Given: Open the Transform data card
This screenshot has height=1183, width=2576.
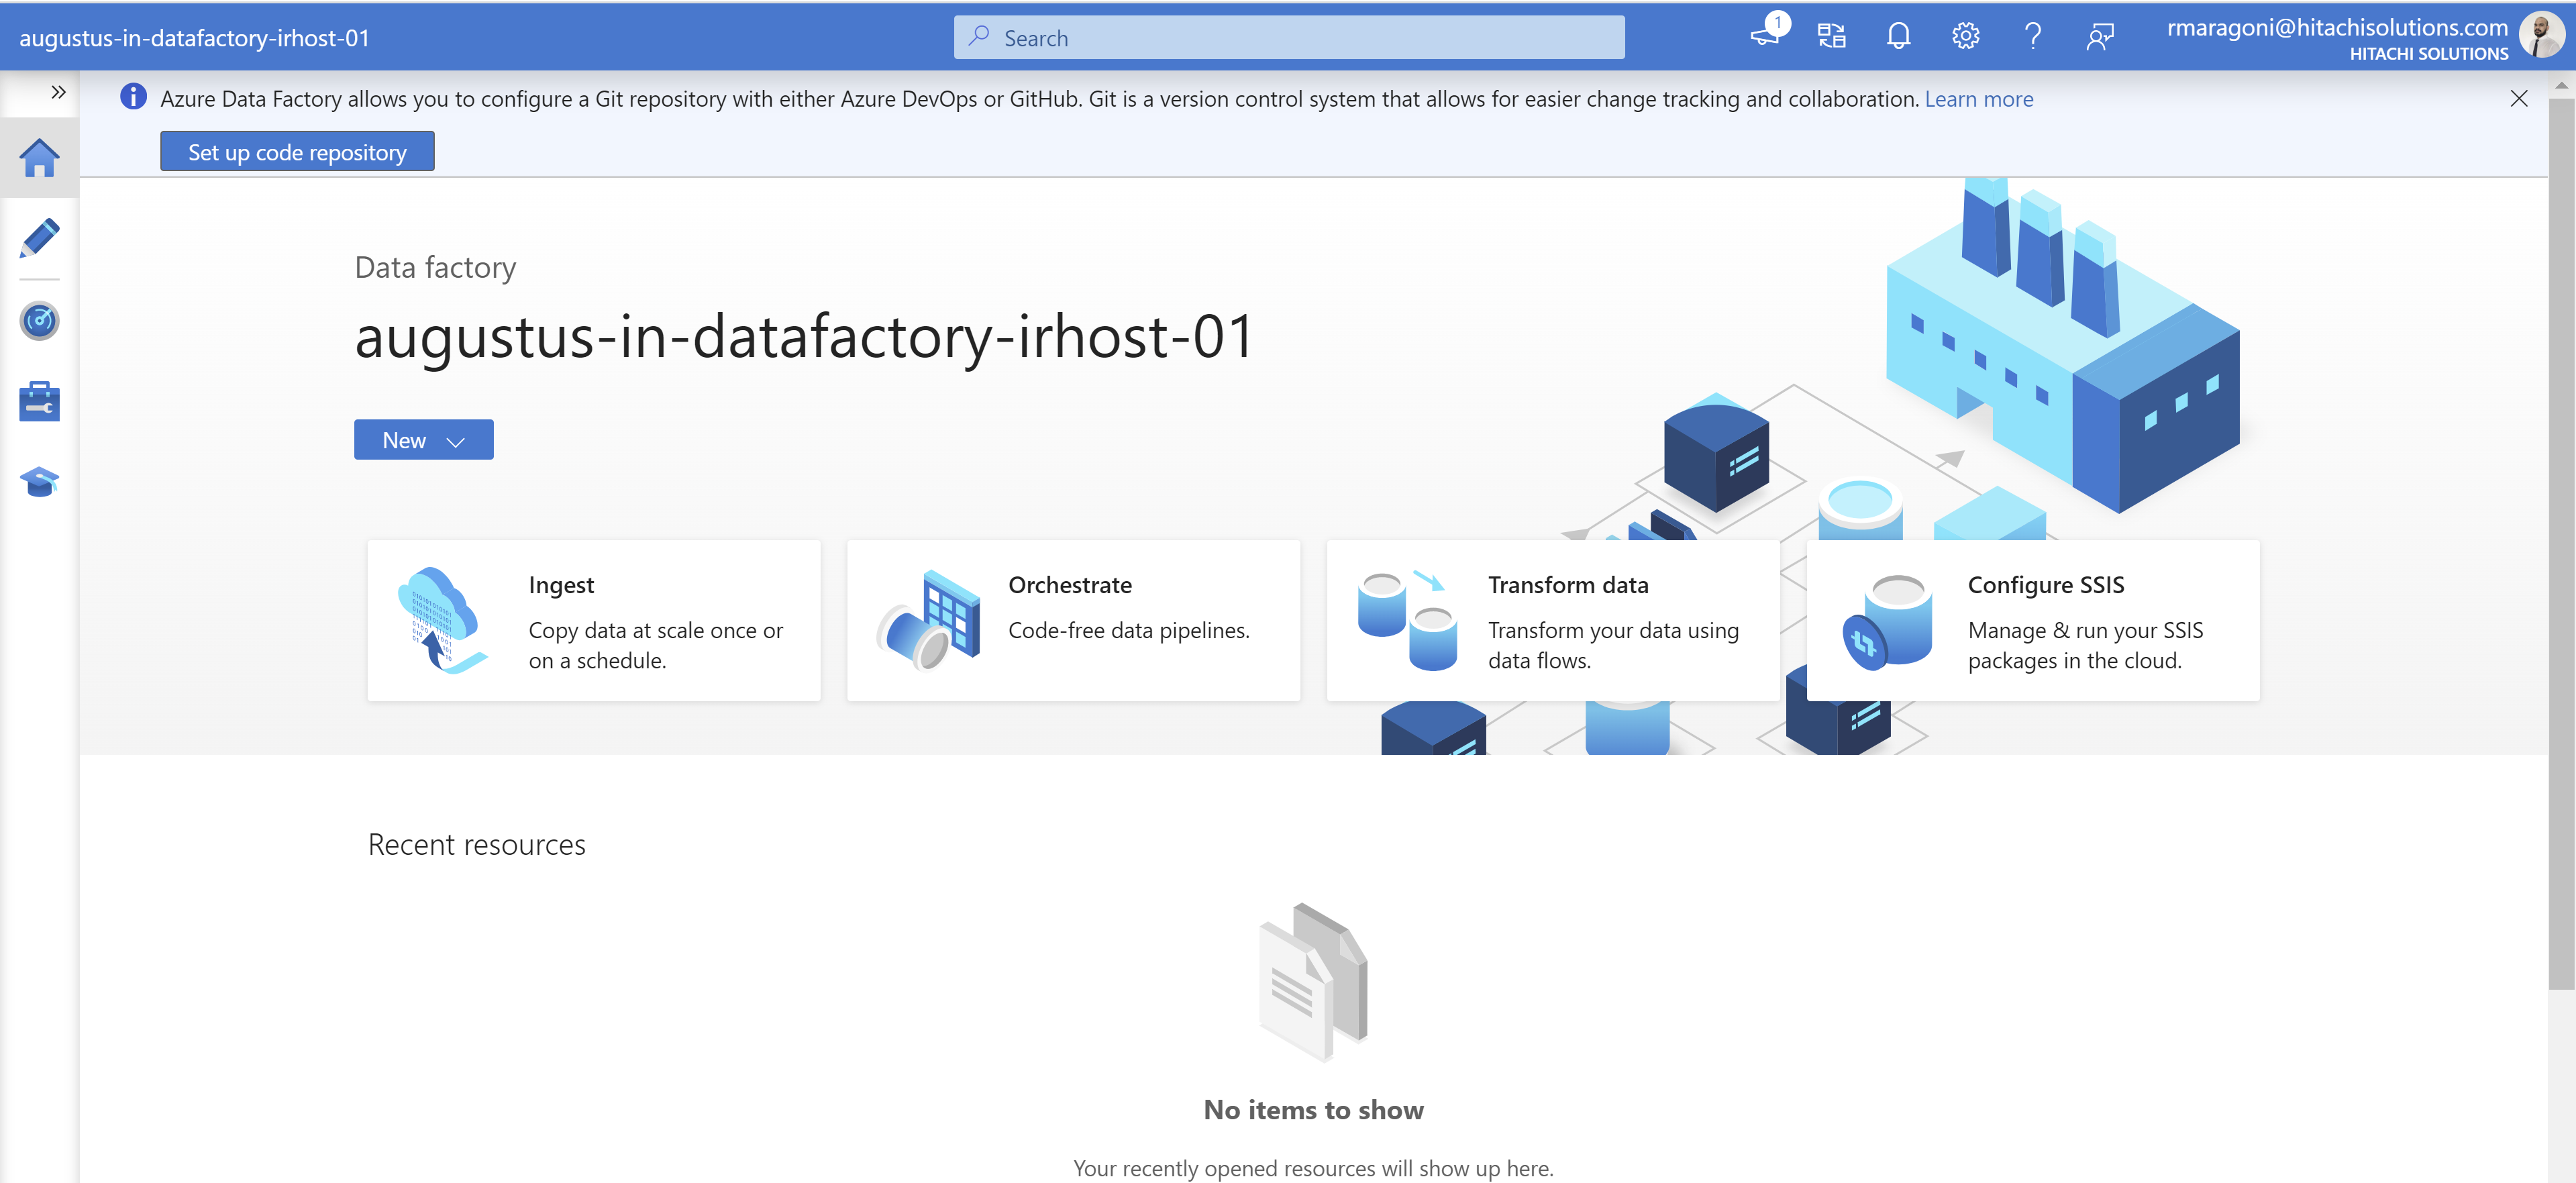Looking at the screenshot, I should point(1553,621).
